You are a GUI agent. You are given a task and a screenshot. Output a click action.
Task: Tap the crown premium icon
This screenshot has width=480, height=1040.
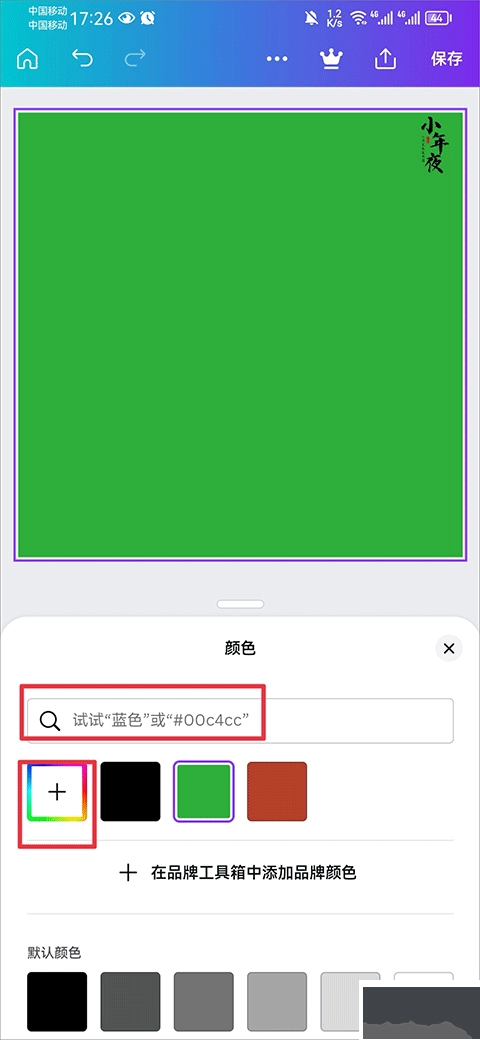(x=330, y=59)
